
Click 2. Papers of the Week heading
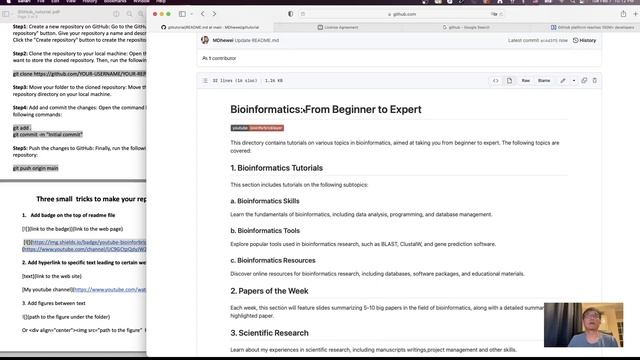coord(269,291)
